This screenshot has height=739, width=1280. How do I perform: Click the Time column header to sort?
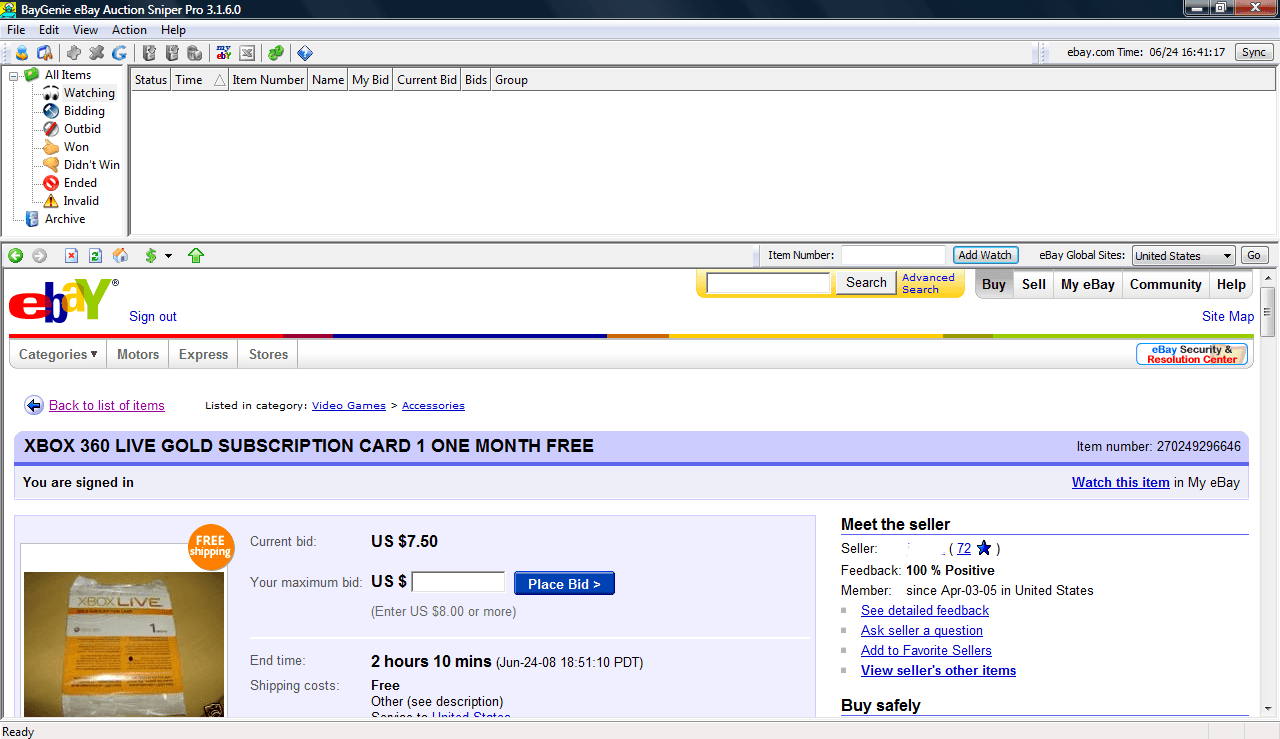click(x=188, y=79)
